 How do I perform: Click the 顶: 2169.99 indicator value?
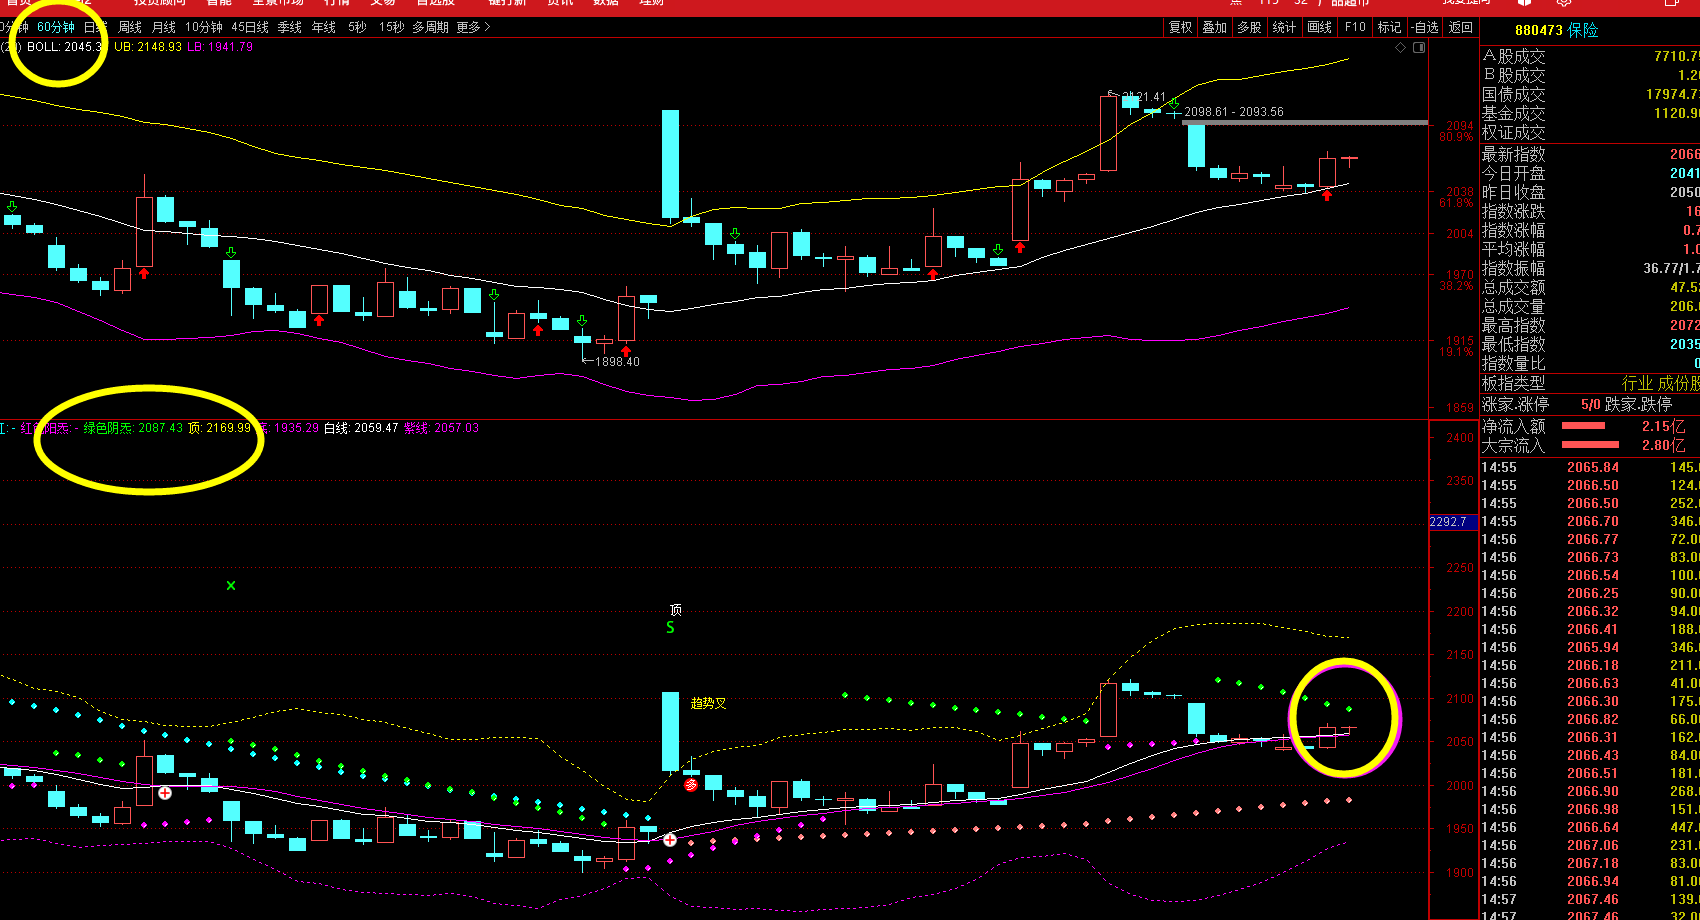click(x=219, y=428)
